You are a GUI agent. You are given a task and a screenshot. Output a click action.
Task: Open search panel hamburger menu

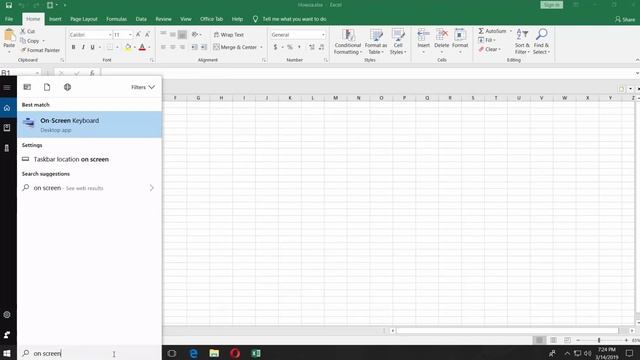(x=7, y=87)
